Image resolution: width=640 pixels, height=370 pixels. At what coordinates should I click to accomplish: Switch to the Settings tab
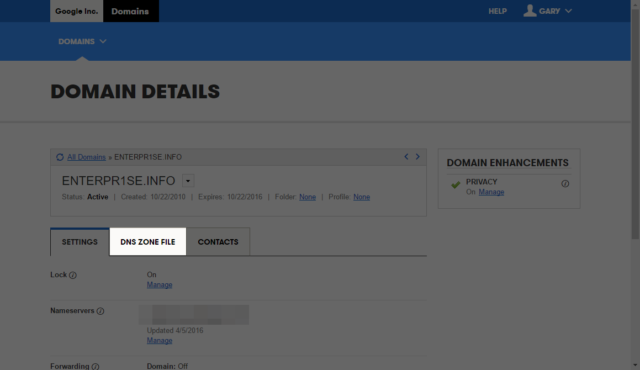(80, 242)
